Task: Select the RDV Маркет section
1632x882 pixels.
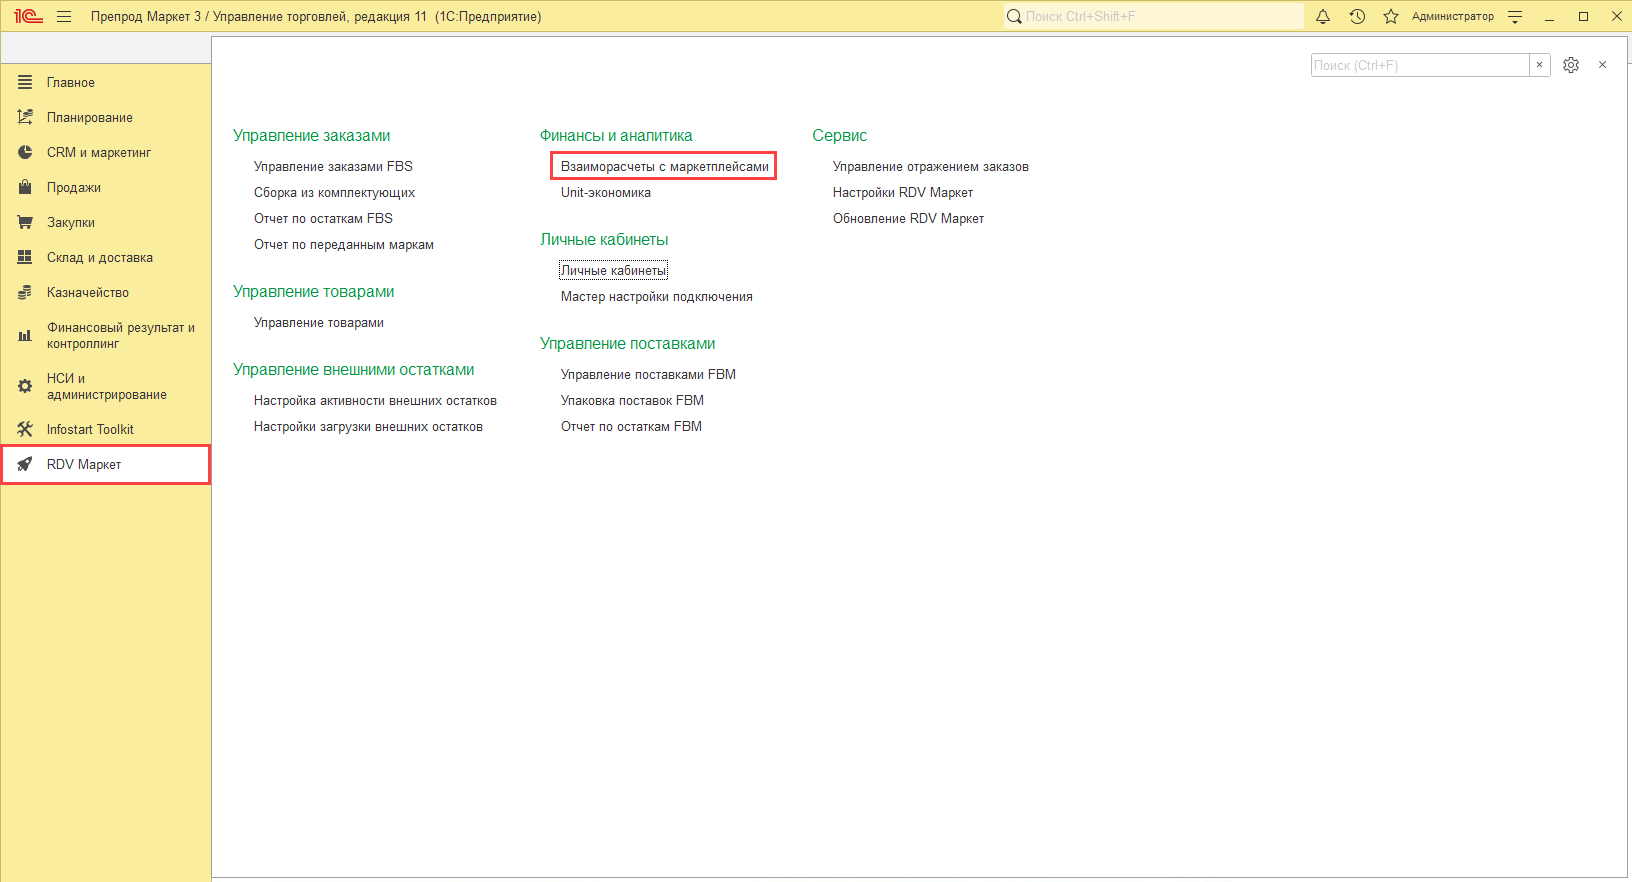Action: coord(84,465)
